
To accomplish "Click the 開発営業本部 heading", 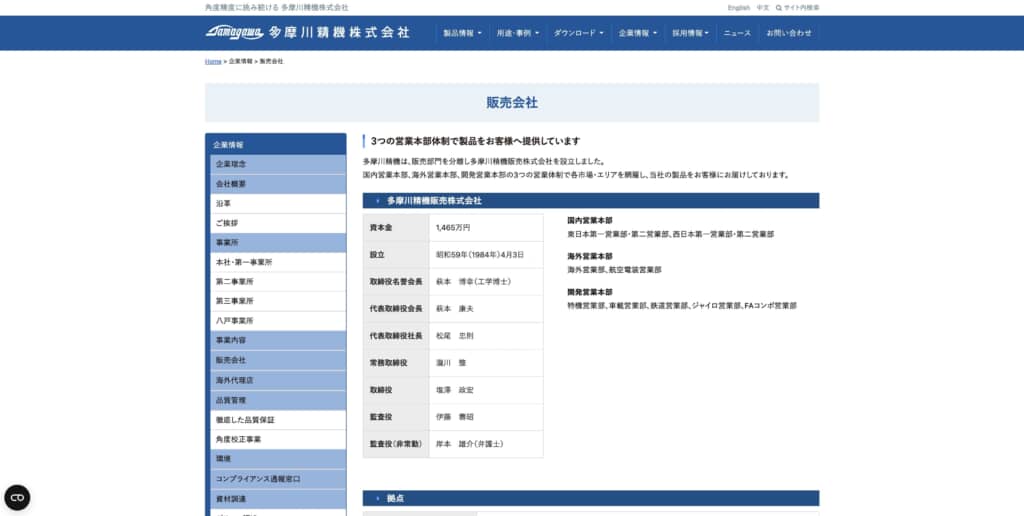I will coord(590,292).
